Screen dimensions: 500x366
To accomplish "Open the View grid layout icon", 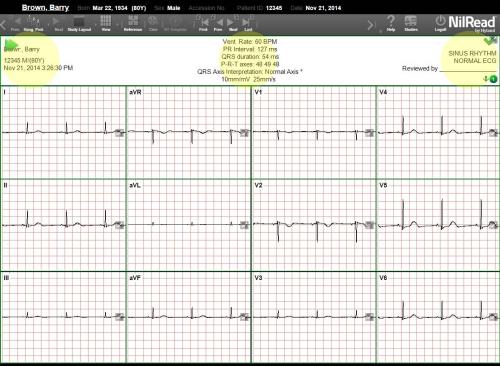I will 106,23.
